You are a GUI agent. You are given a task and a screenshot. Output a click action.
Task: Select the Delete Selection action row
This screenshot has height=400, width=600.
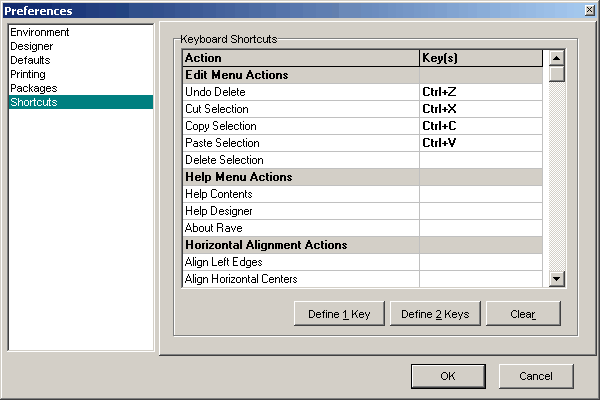(300, 160)
